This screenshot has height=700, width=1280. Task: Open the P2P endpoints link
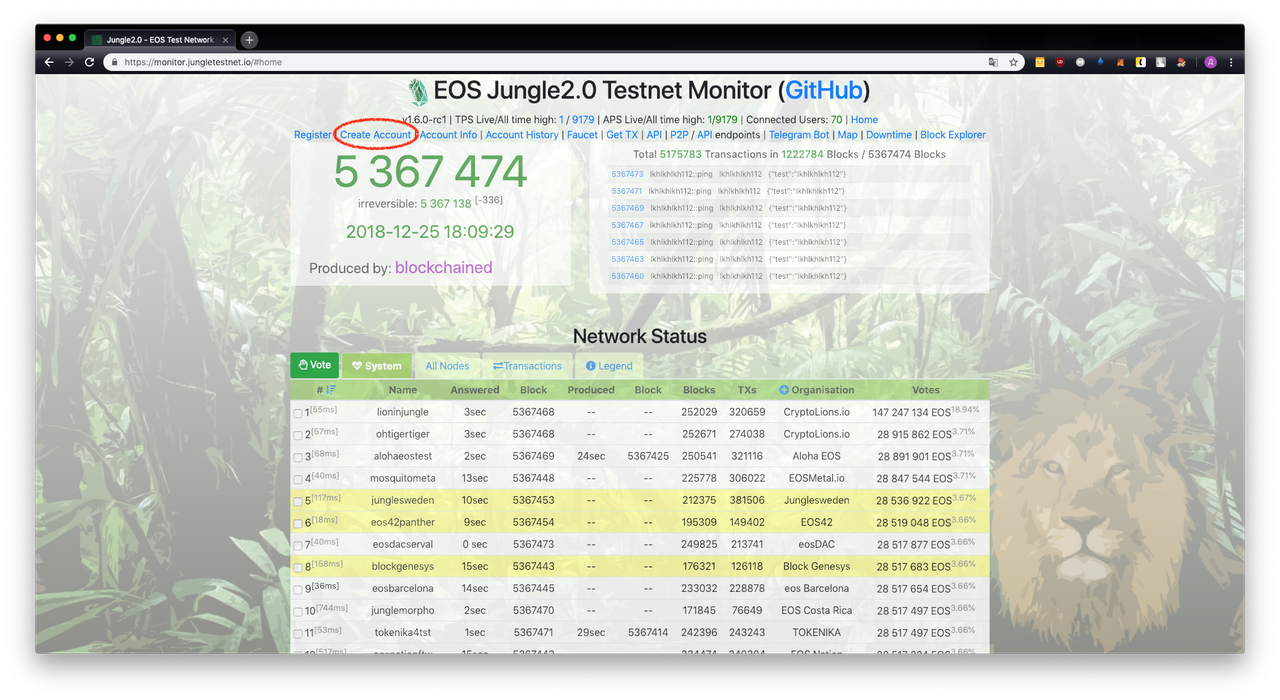(x=679, y=135)
